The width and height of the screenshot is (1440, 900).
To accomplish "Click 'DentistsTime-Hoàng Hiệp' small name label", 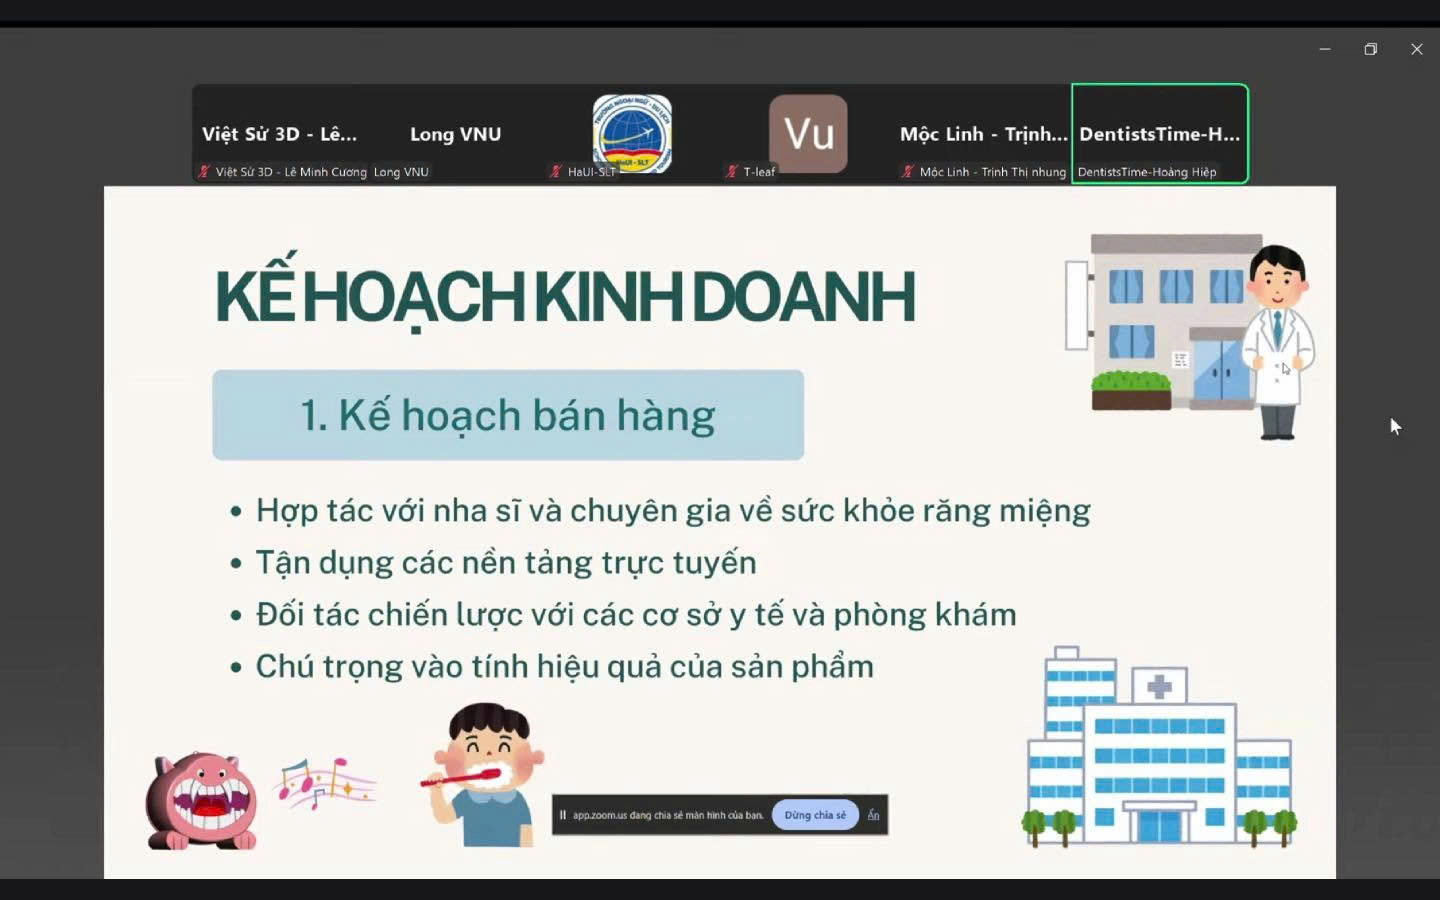I will coord(1147,172).
